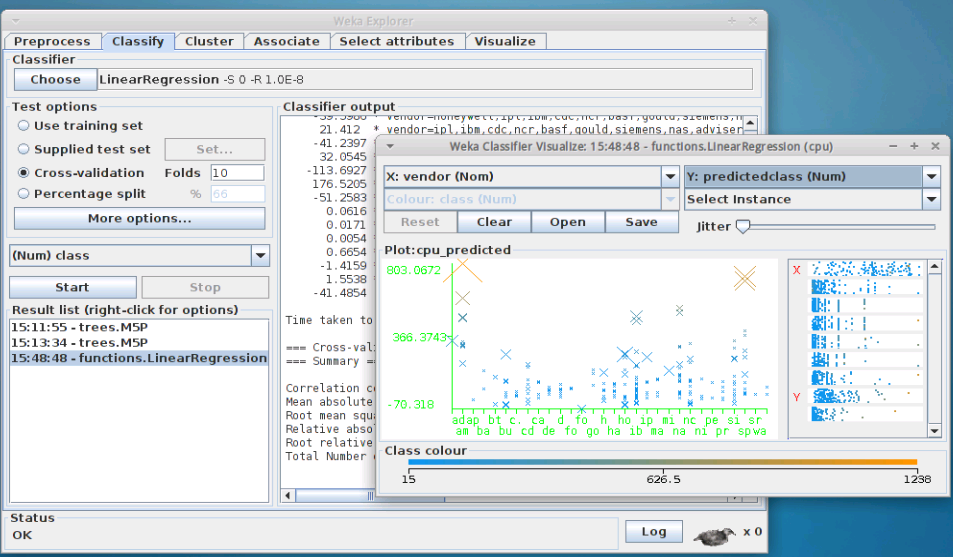Click the Choose classifier button

coord(55,79)
